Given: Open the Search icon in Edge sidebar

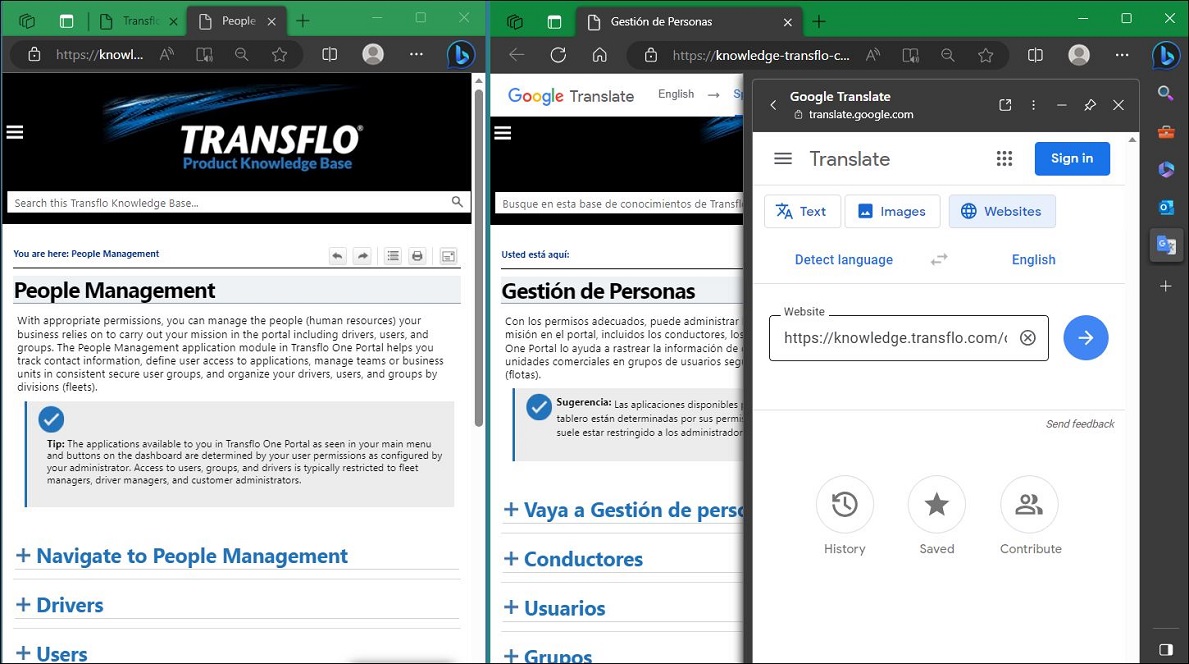Looking at the screenshot, I should point(1165,92).
